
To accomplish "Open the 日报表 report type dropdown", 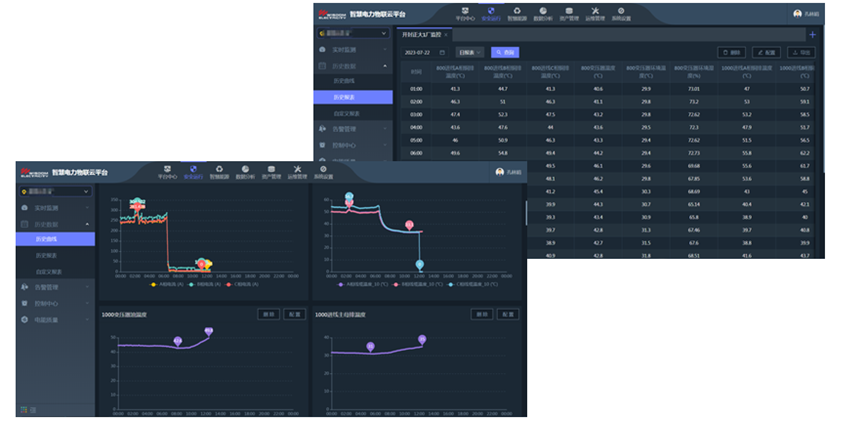I will pos(468,51).
